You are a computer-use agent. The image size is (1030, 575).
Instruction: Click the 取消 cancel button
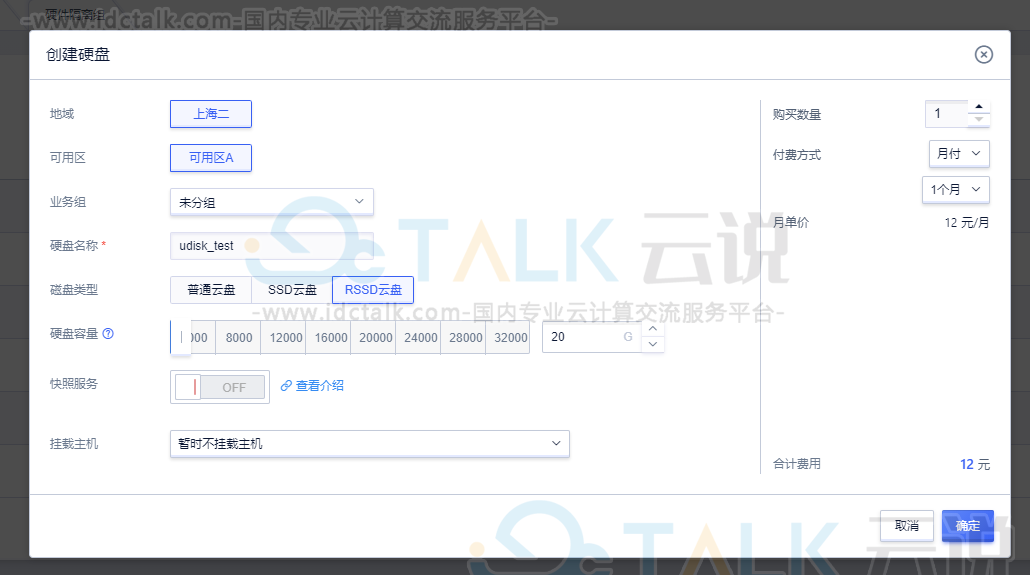click(907, 526)
